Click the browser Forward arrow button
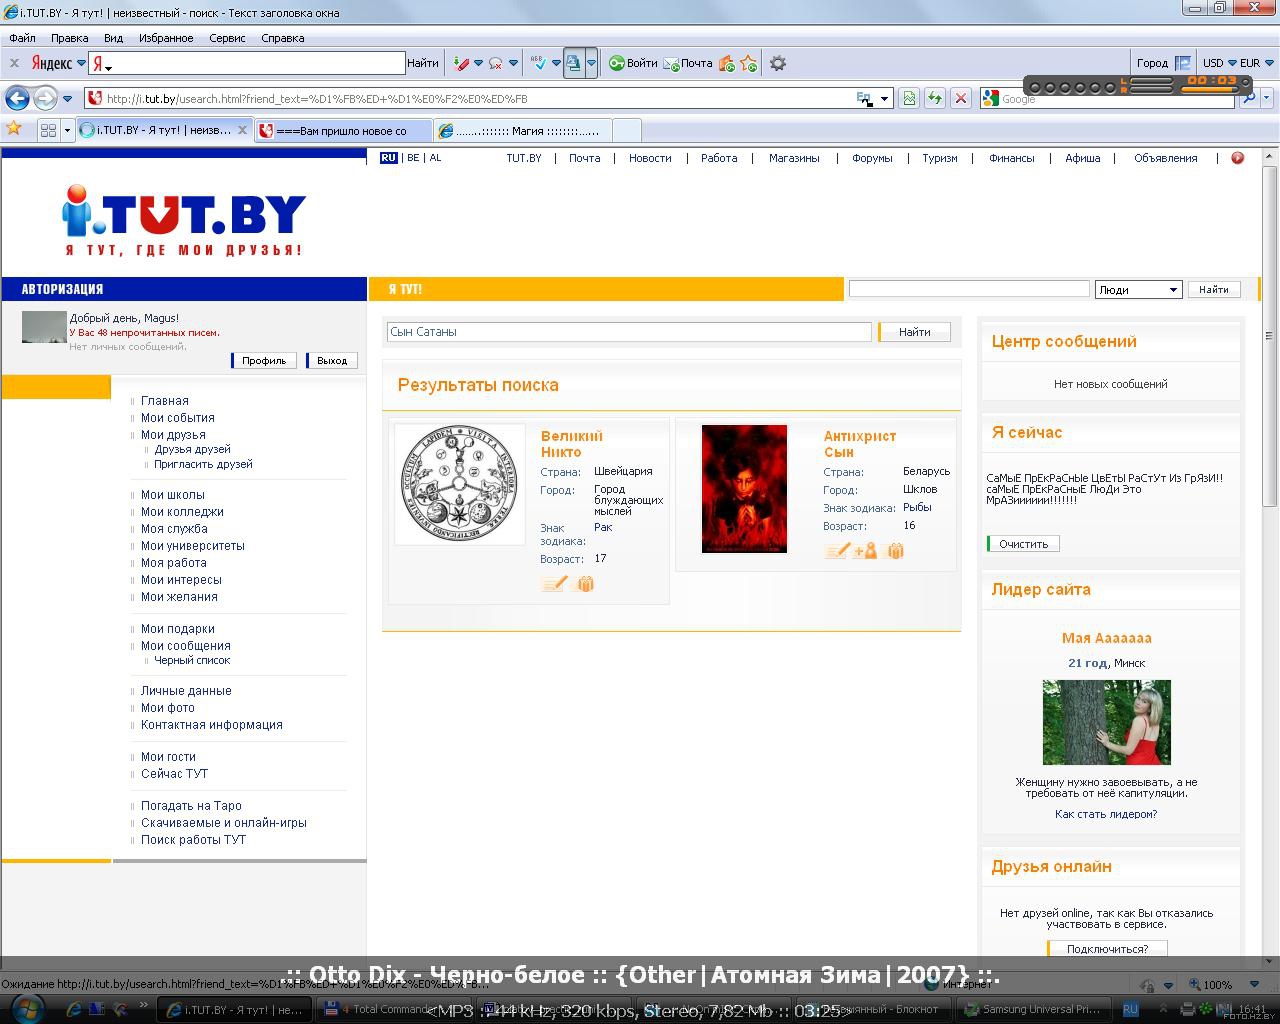Viewport: 1280px width, 1024px height. (45, 98)
